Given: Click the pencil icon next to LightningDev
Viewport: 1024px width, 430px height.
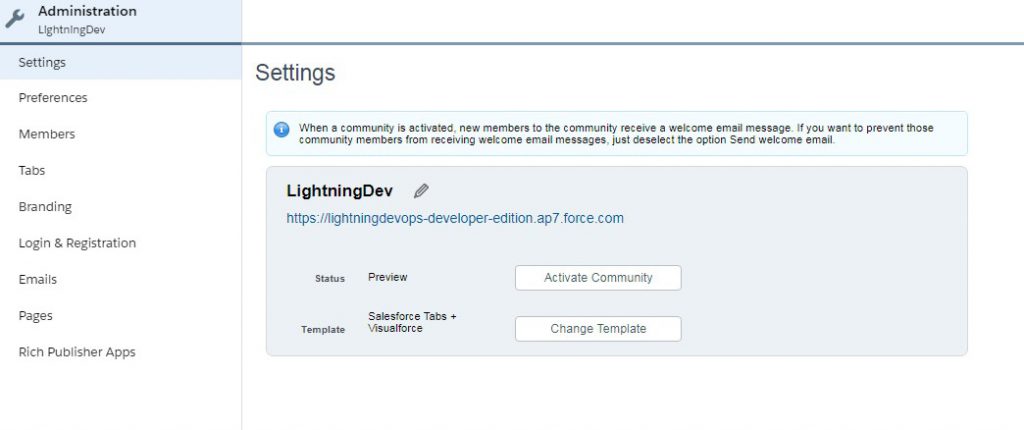Looking at the screenshot, I should pyautogui.click(x=422, y=191).
